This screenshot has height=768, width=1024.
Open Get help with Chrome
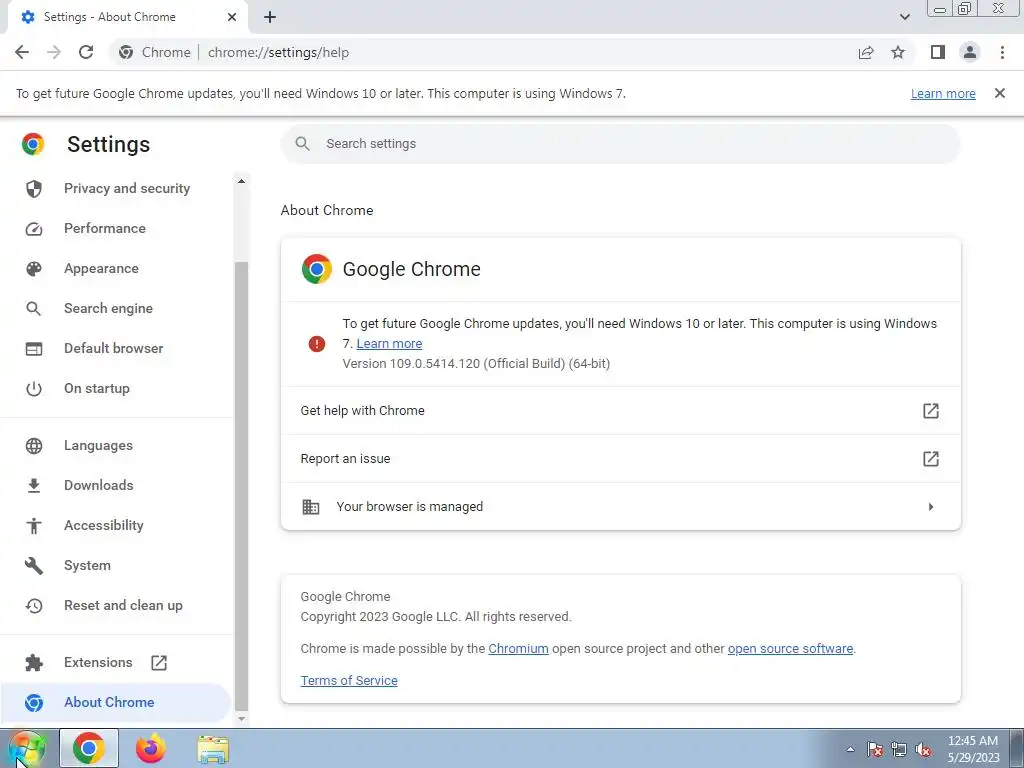(620, 411)
